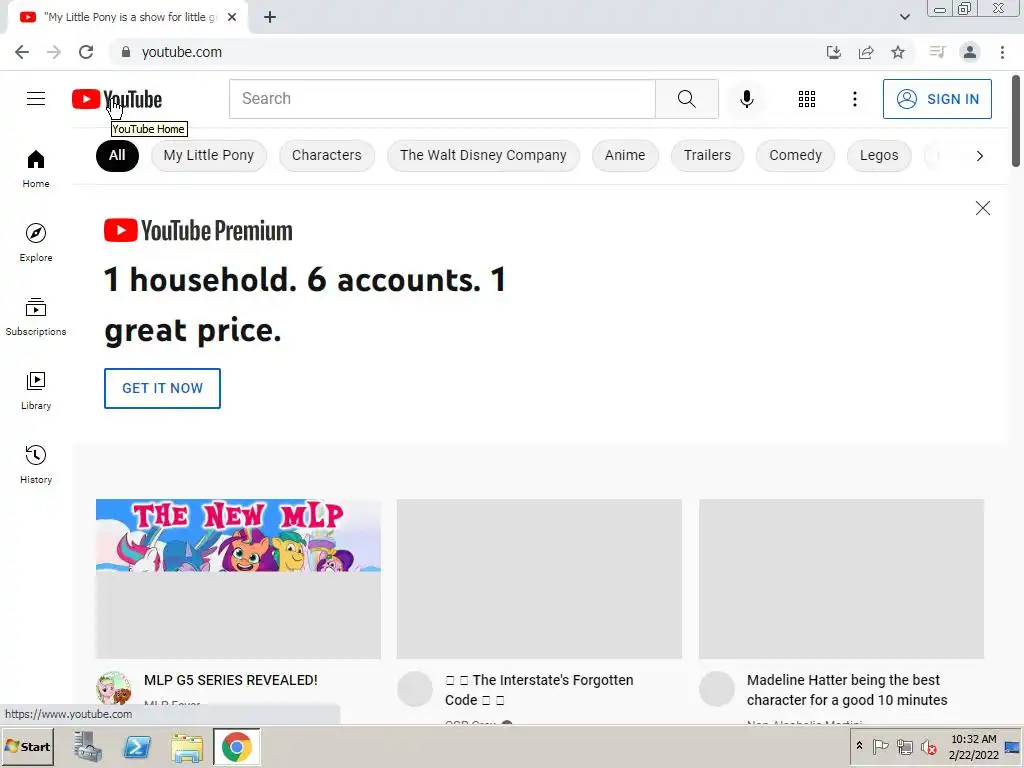The width and height of the screenshot is (1024, 768).
Task: Click the youtube.com address bar
Action: pyautogui.click(x=467, y=52)
